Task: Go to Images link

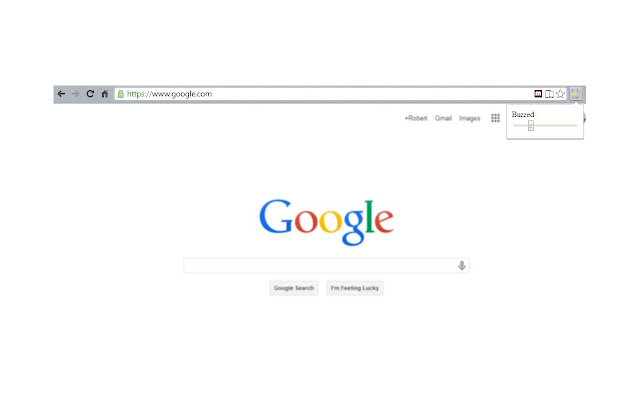Action: pyautogui.click(x=469, y=118)
